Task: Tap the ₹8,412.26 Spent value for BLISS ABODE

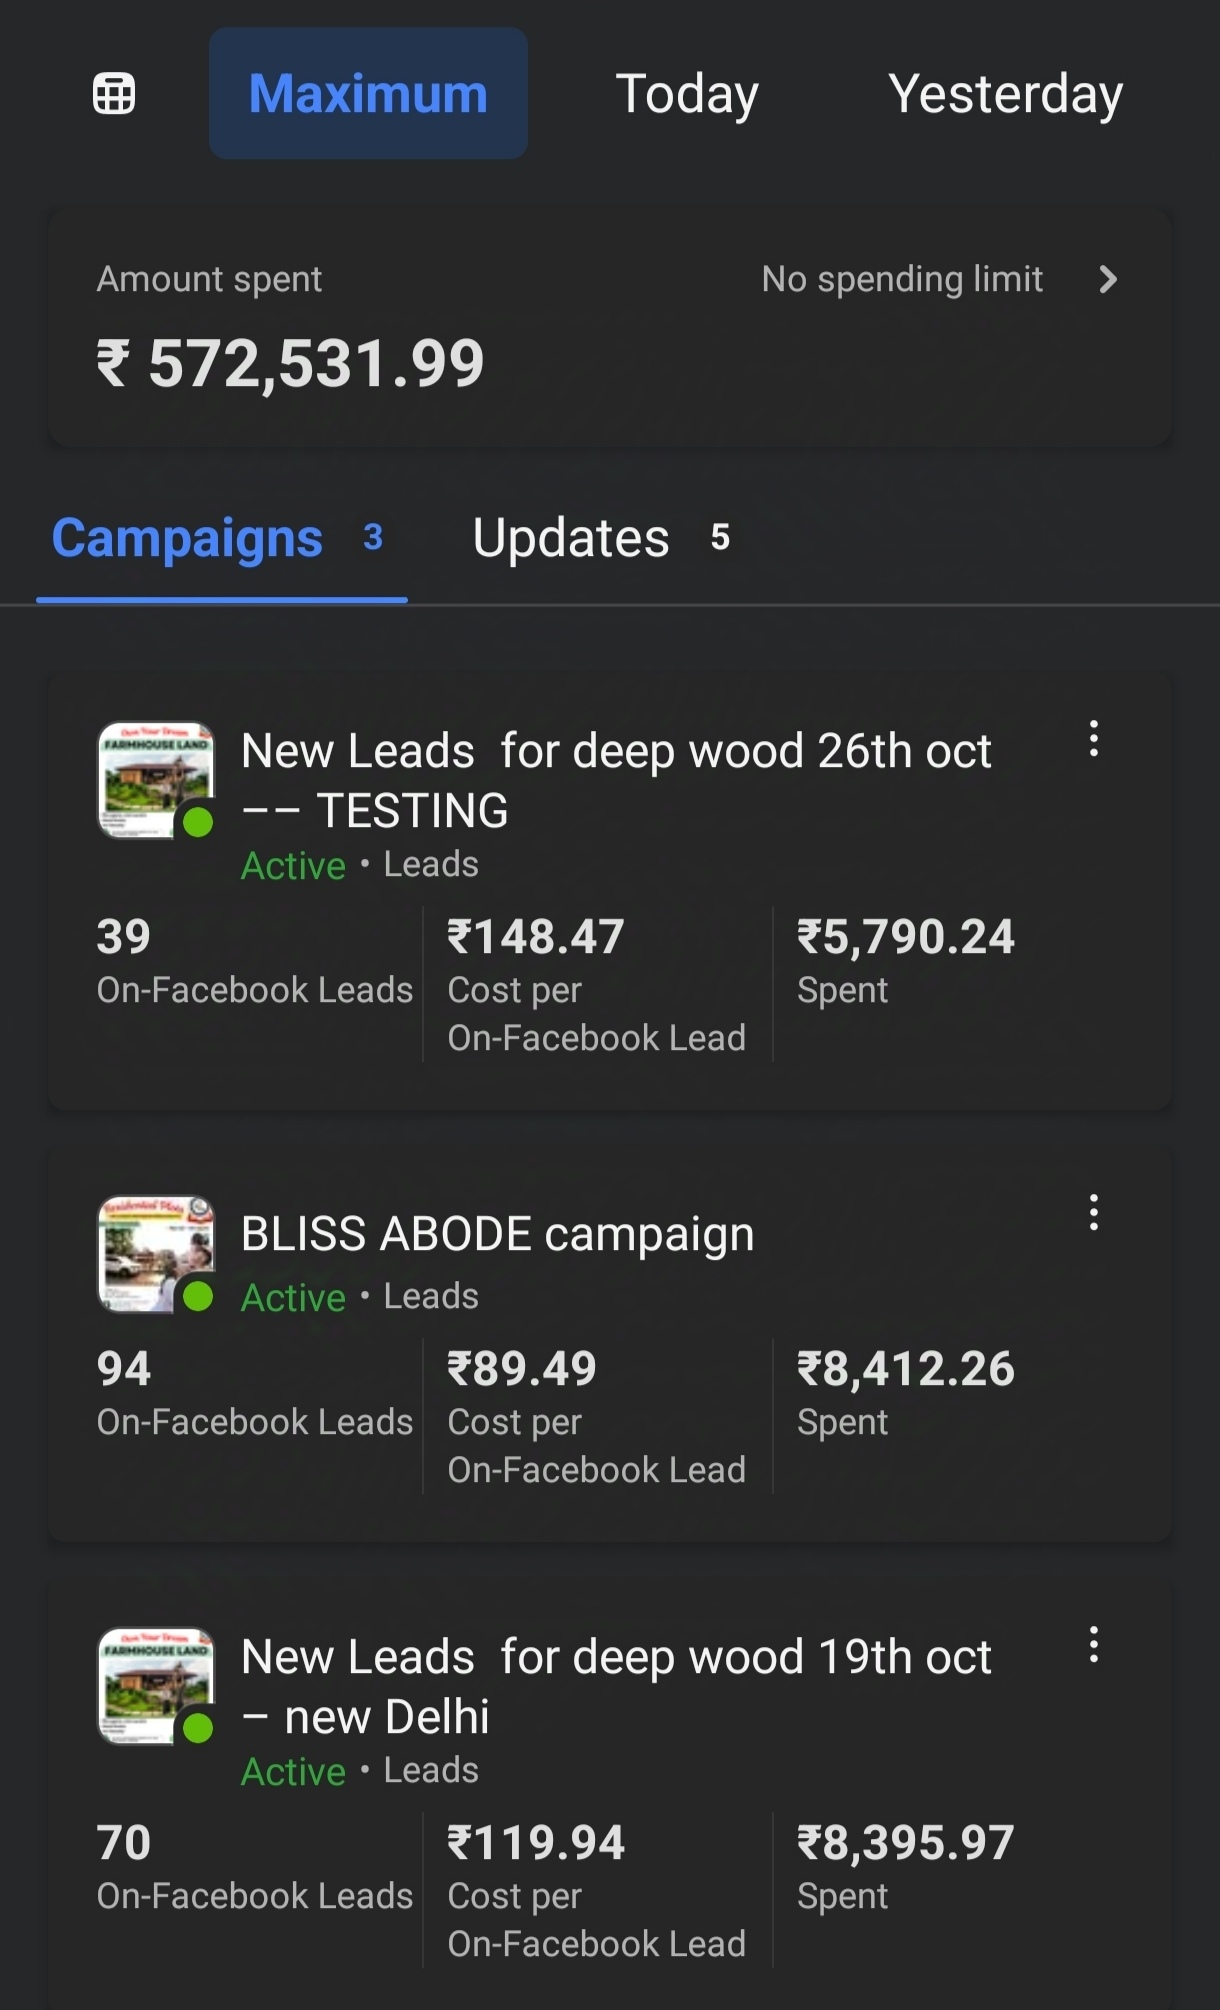Action: [x=905, y=1369]
